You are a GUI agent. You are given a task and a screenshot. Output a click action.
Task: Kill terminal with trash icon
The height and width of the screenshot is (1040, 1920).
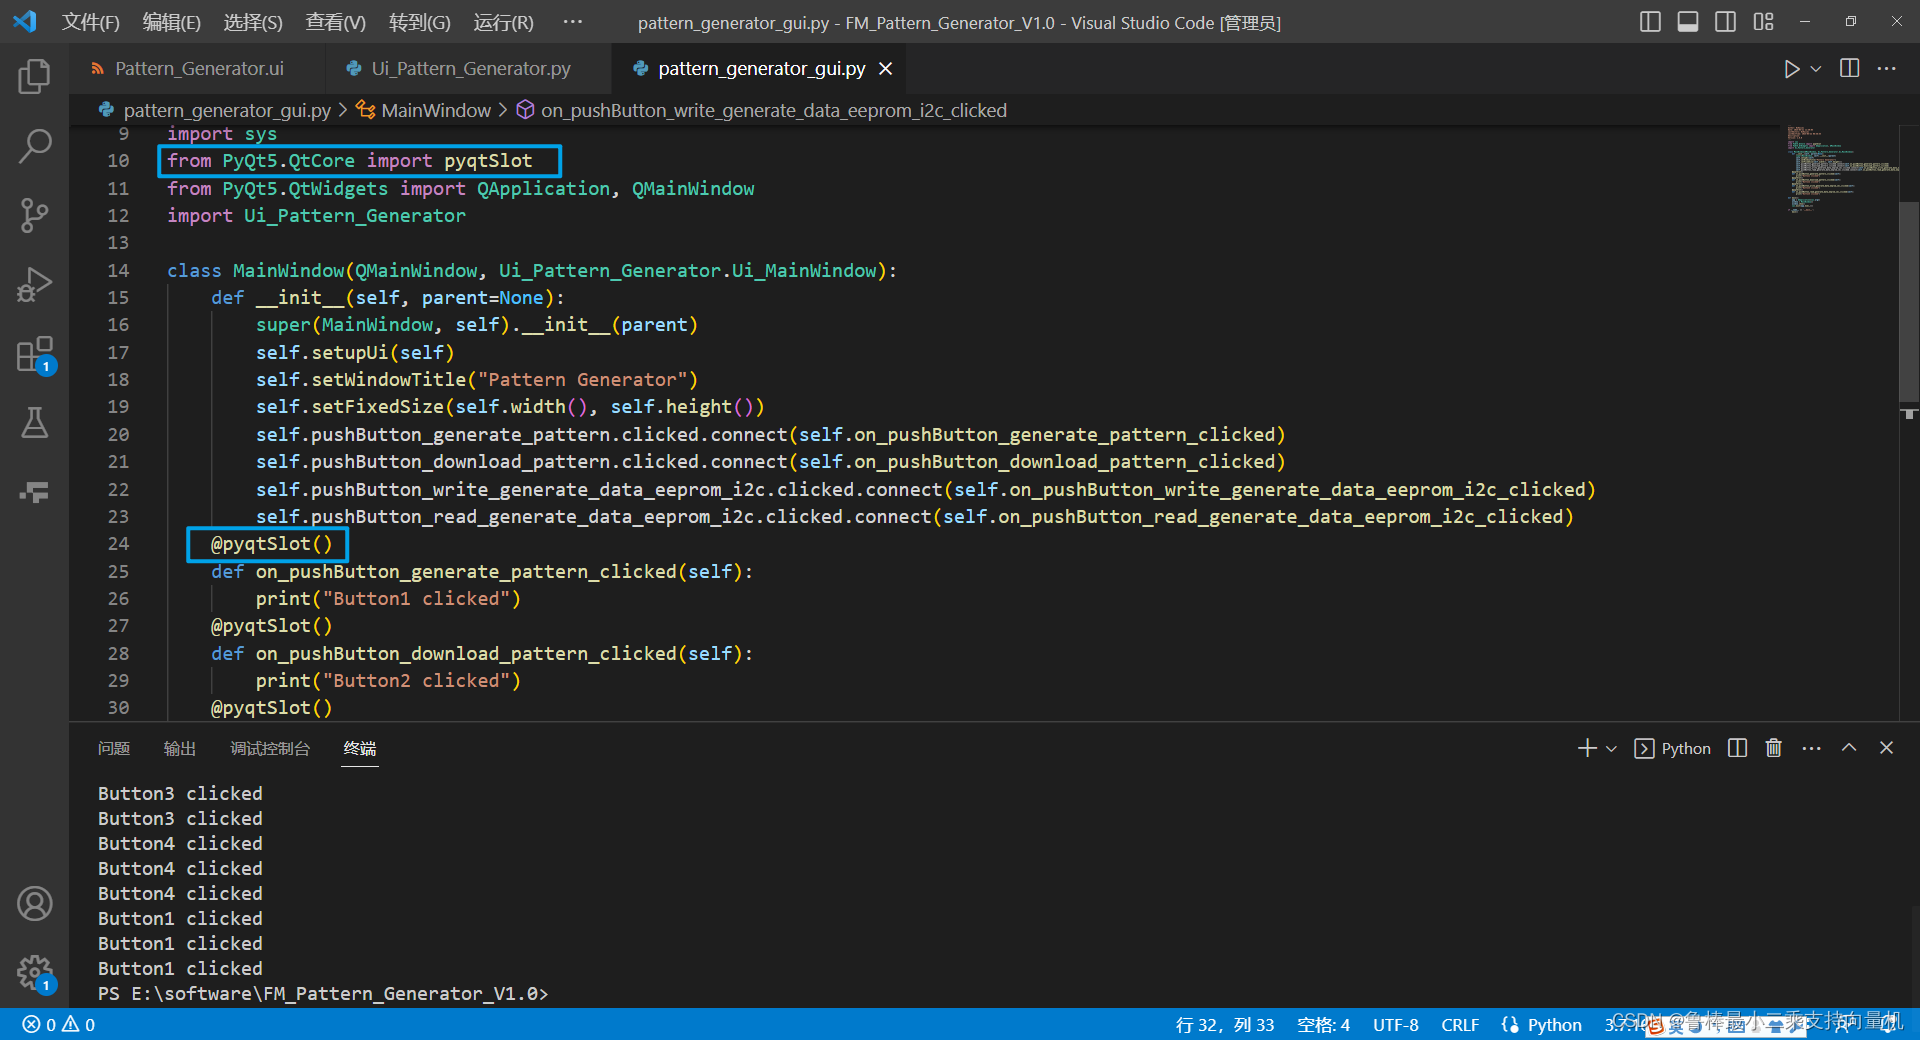click(1774, 748)
